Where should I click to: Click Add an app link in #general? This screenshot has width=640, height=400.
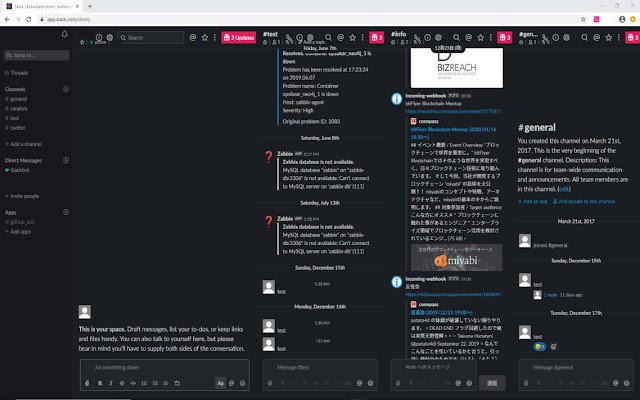(x=533, y=202)
